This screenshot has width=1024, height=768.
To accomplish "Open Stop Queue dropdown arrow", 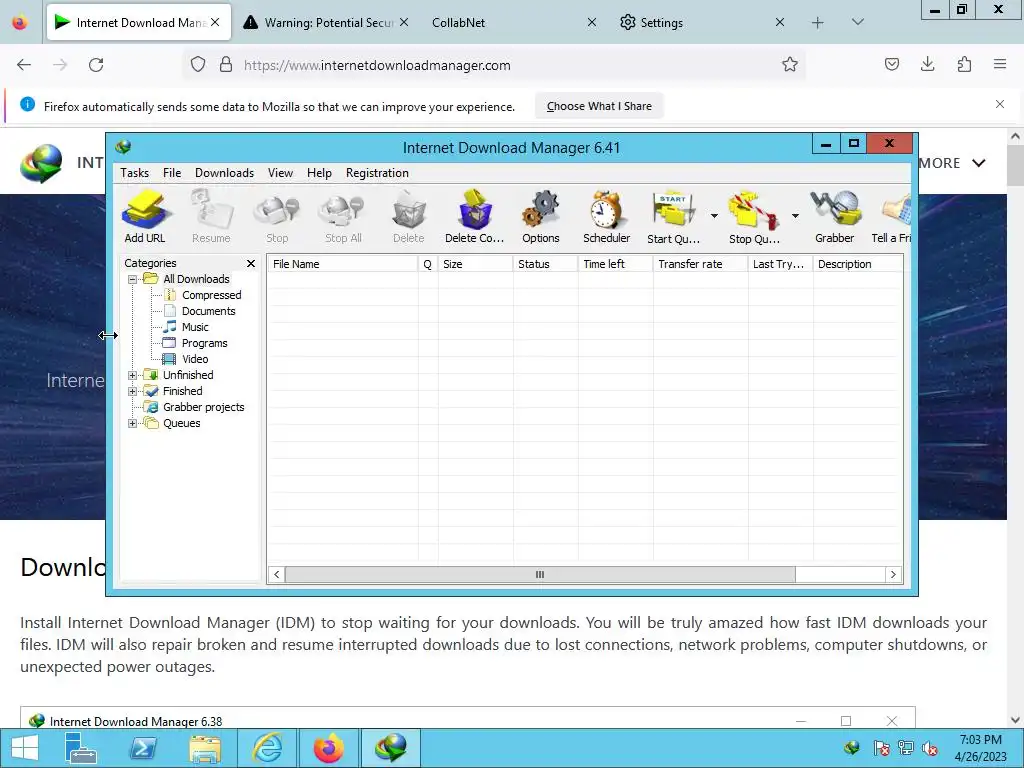I will coord(795,216).
